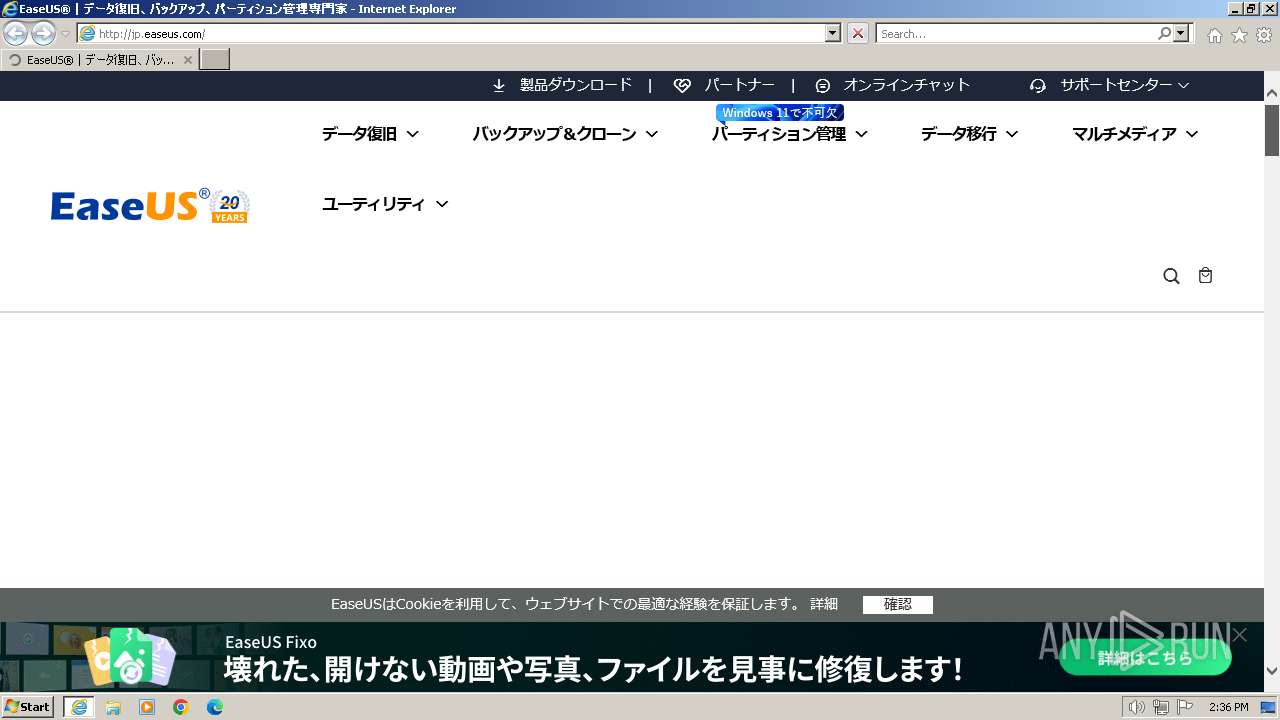1280x720 pixels.
Task: Click the address bar with jp.easeus.com
Action: [x=451, y=34]
